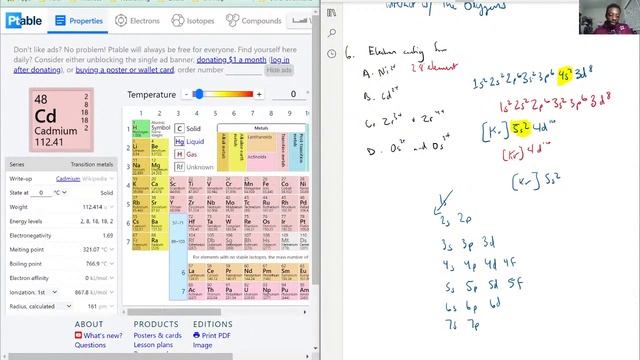The image size is (640, 360).
Task: Click the Ptable logo
Action: click(24, 20)
